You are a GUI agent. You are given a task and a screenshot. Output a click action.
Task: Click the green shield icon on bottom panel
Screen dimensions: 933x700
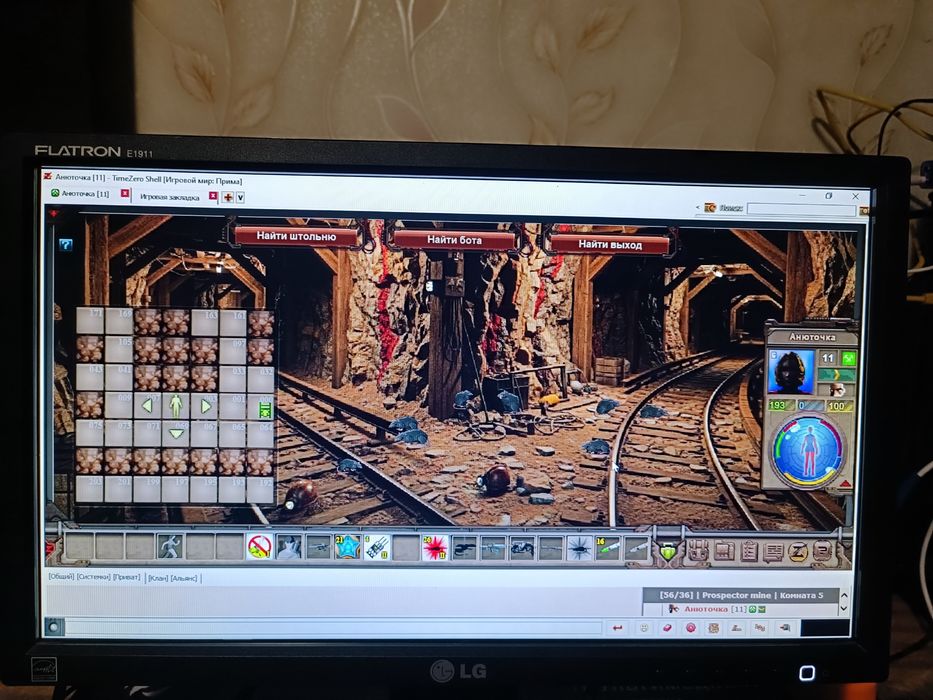(x=669, y=551)
